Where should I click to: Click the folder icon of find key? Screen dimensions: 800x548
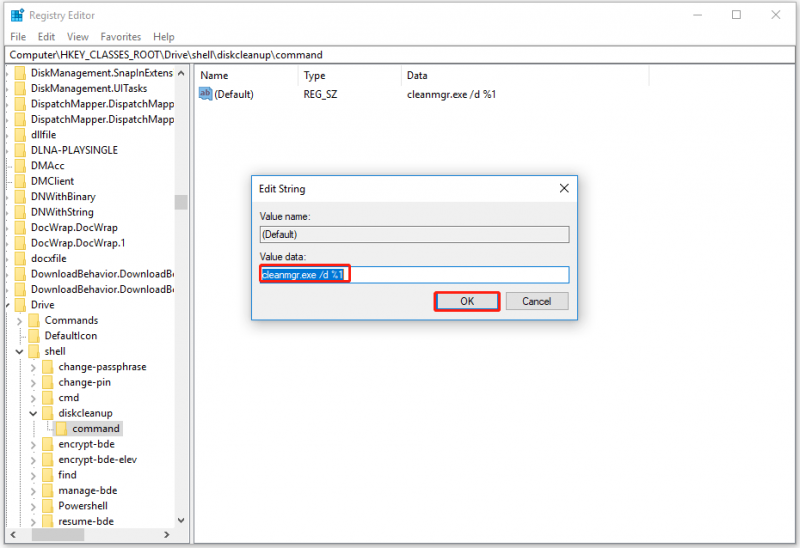(48, 475)
